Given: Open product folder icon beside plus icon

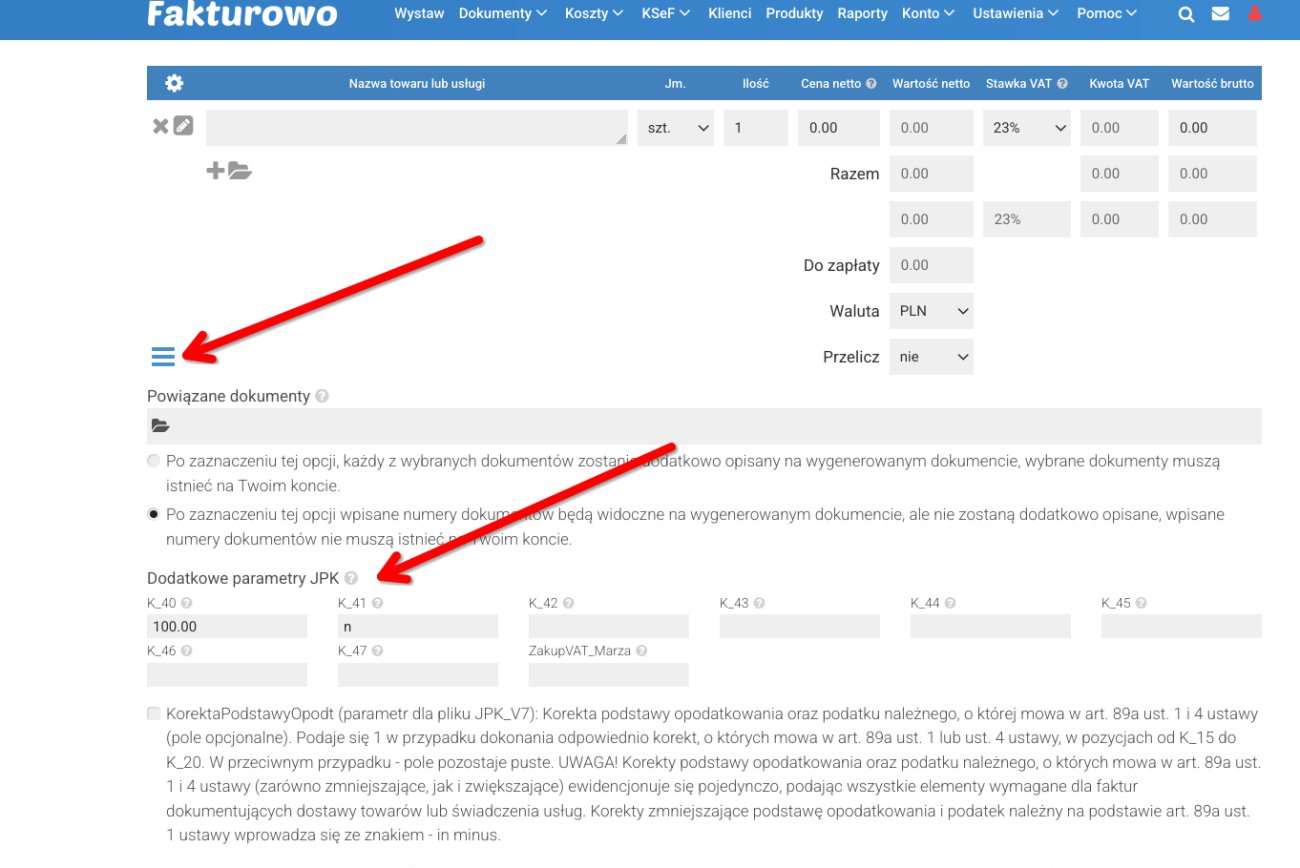Looking at the screenshot, I should pos(240,171).
